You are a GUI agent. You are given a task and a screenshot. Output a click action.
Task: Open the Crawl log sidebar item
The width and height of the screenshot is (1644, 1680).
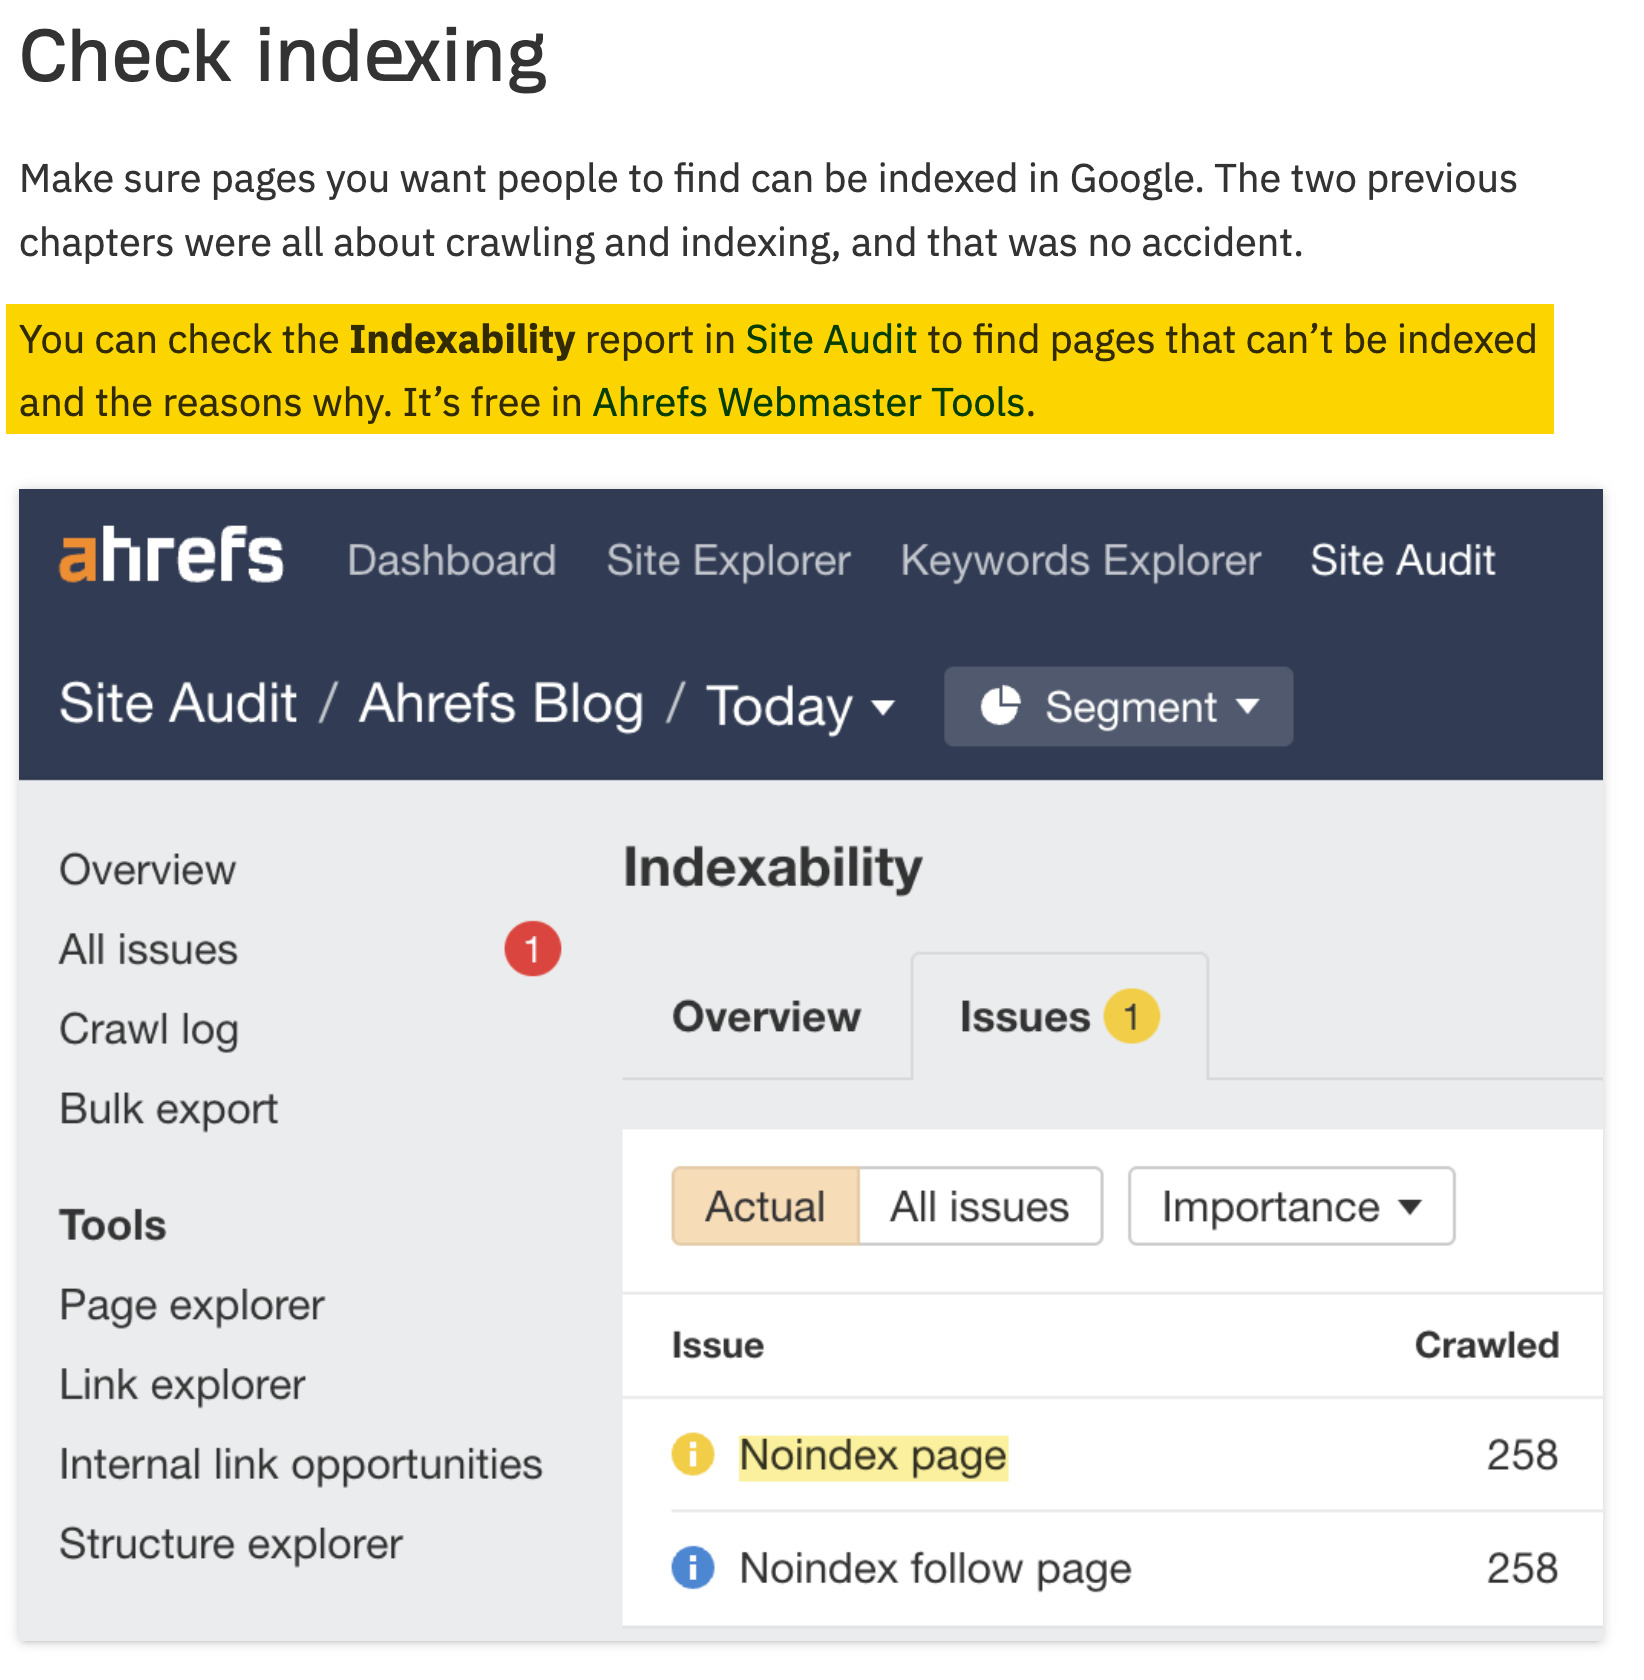(148, 1028)
